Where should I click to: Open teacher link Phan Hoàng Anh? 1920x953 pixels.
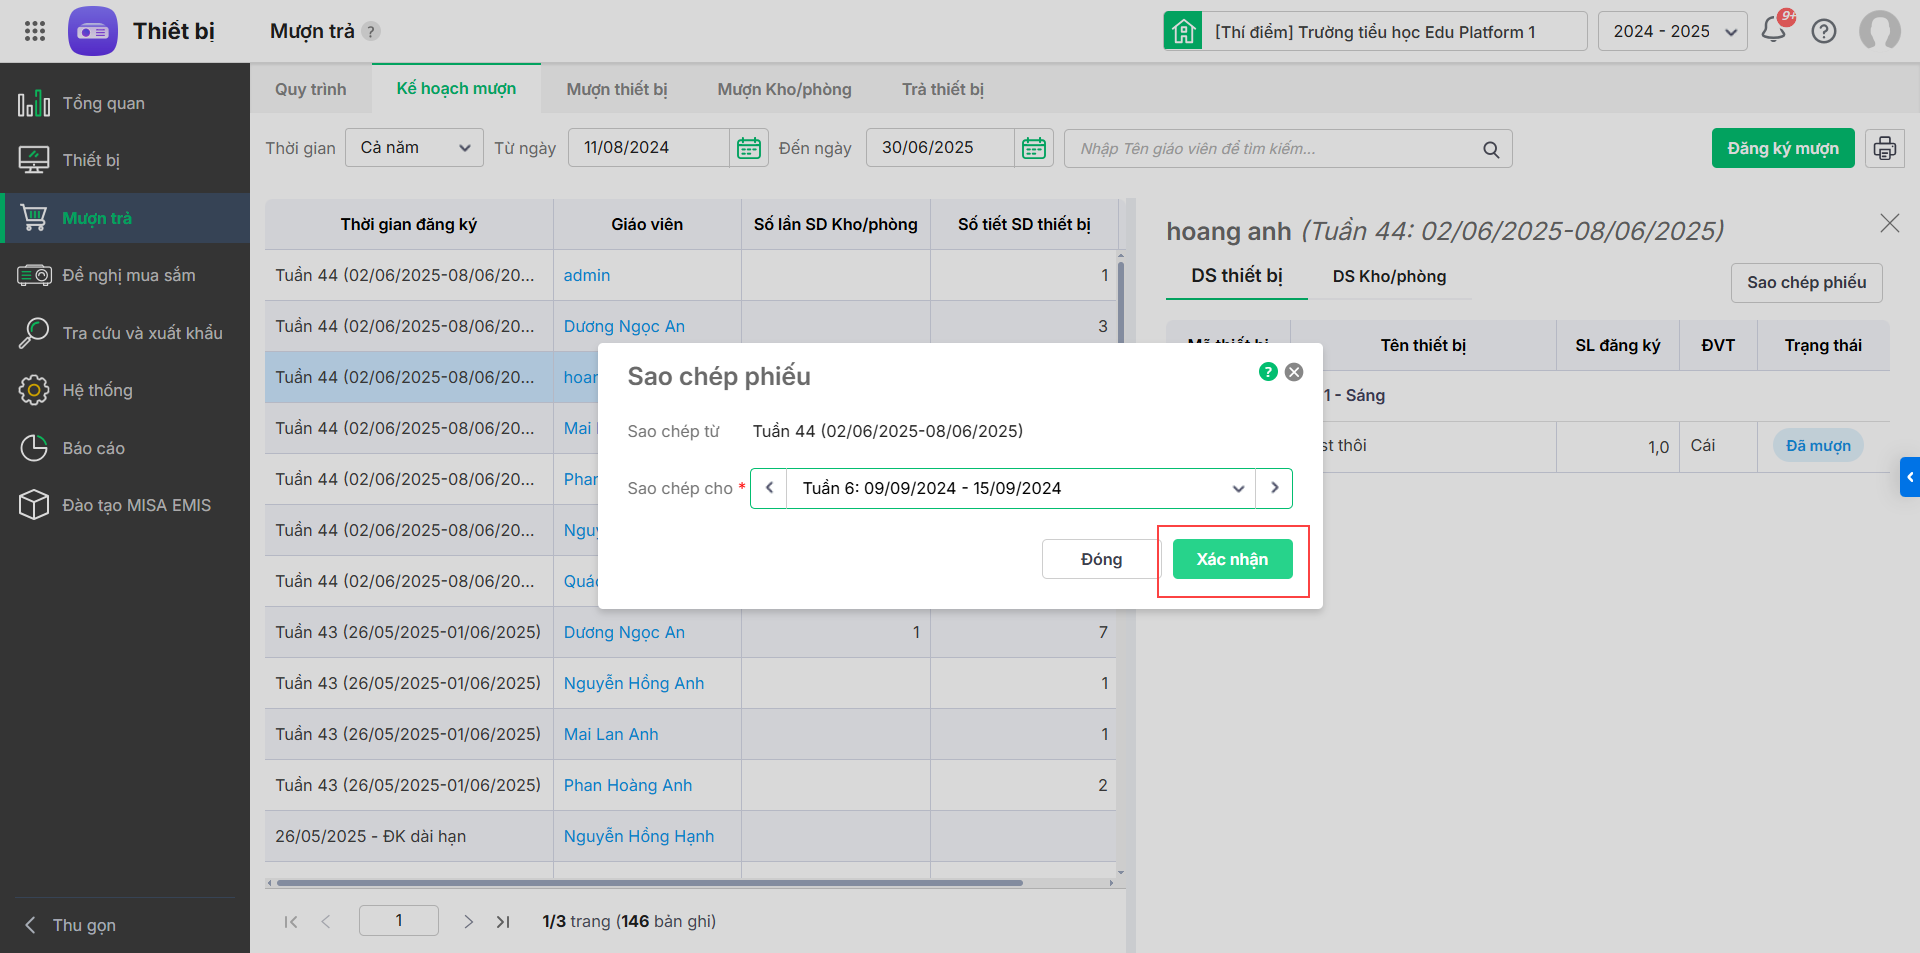coord(628,785)
